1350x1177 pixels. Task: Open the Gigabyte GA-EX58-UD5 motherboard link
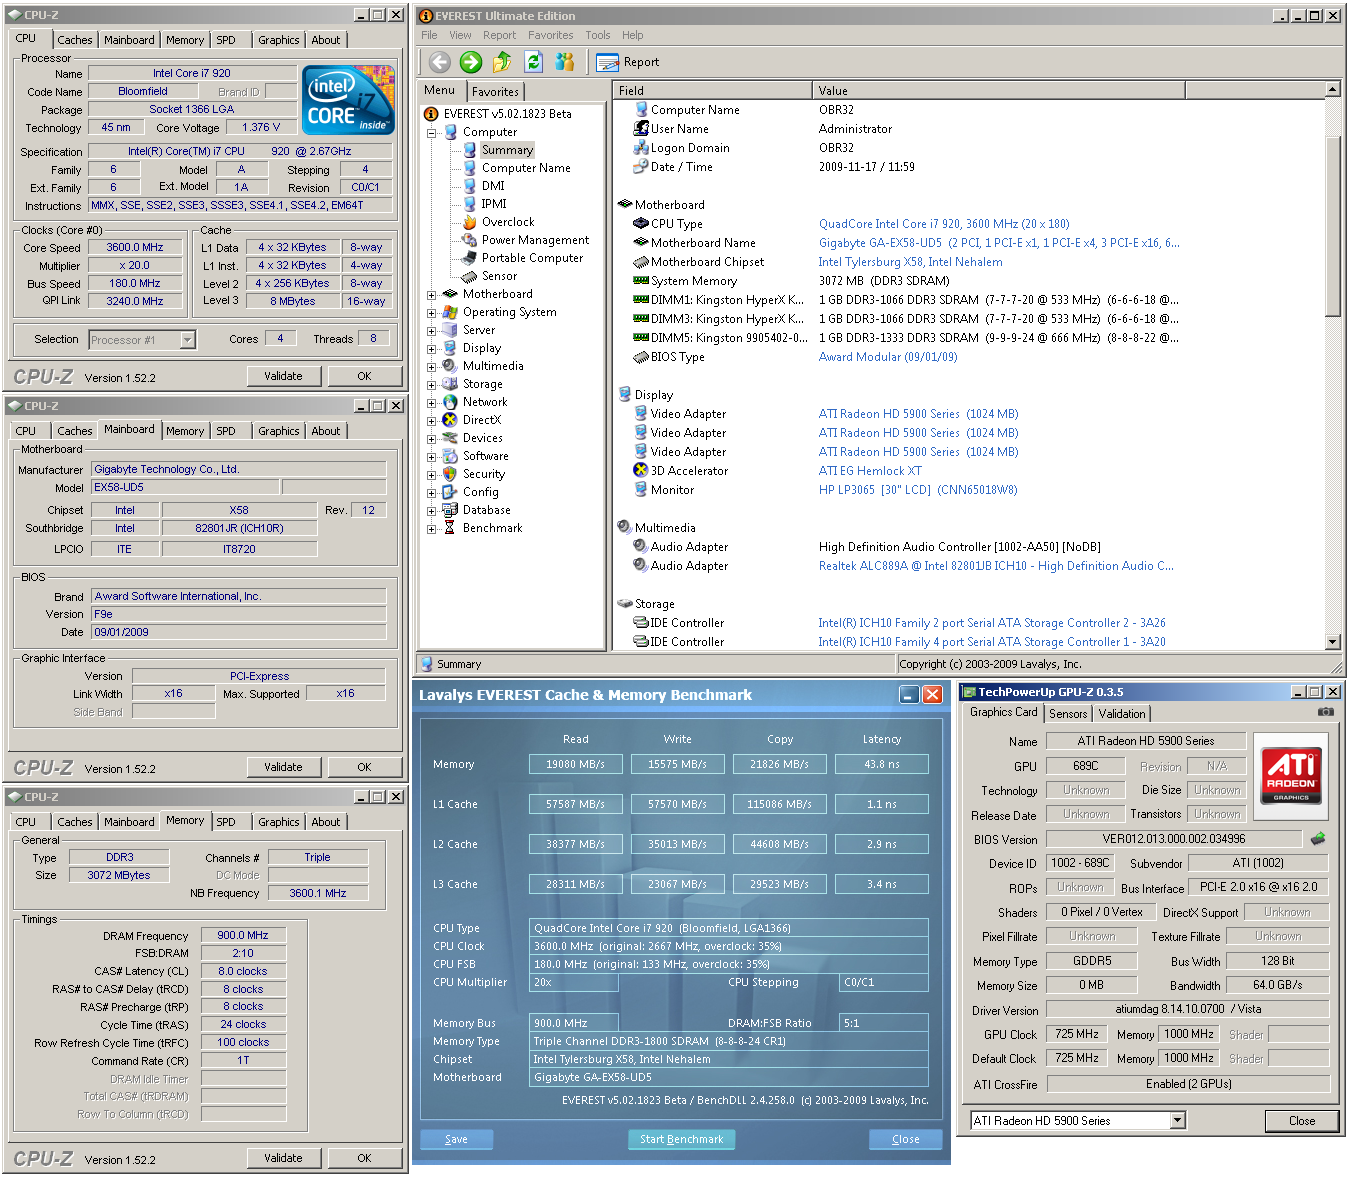point(999,243)
